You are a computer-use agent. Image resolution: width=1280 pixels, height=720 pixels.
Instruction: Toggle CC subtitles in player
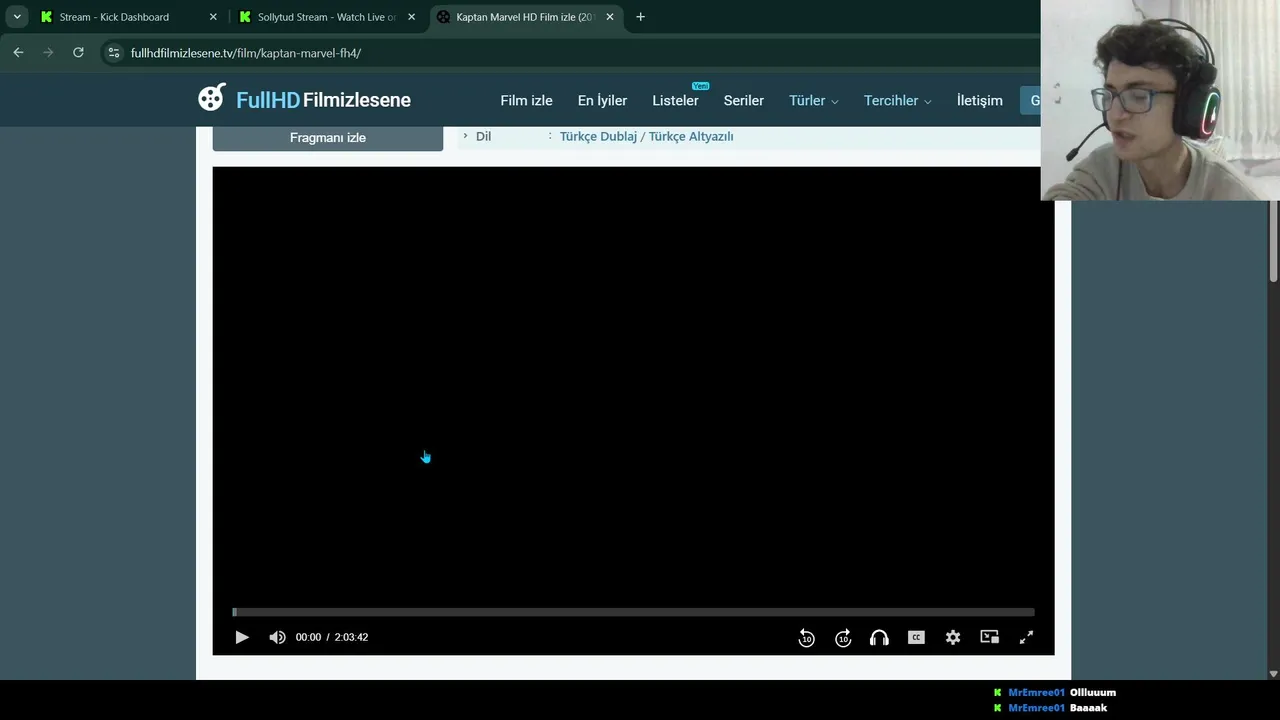click(916, 637)
